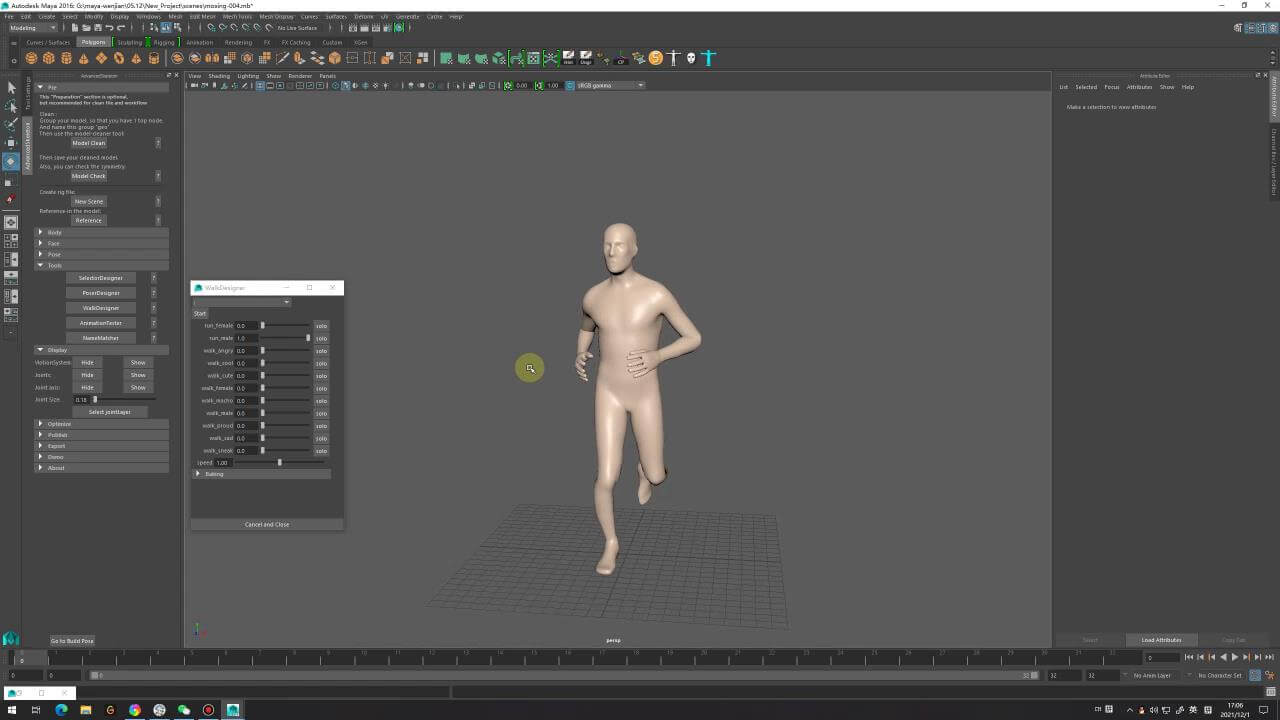The width and height of the screenshot is (1280, 720).
Task: Open the Modeling menu set dropdown
Action: coord(33,28)
